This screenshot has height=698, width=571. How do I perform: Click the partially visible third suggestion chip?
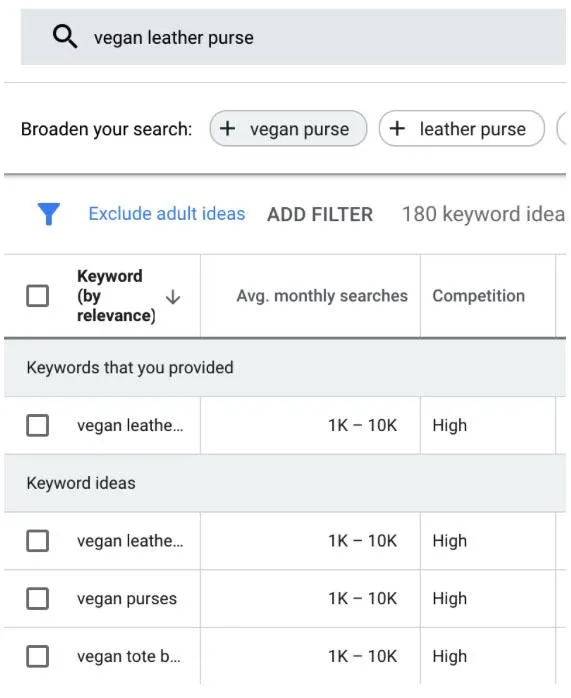point(562,129)
